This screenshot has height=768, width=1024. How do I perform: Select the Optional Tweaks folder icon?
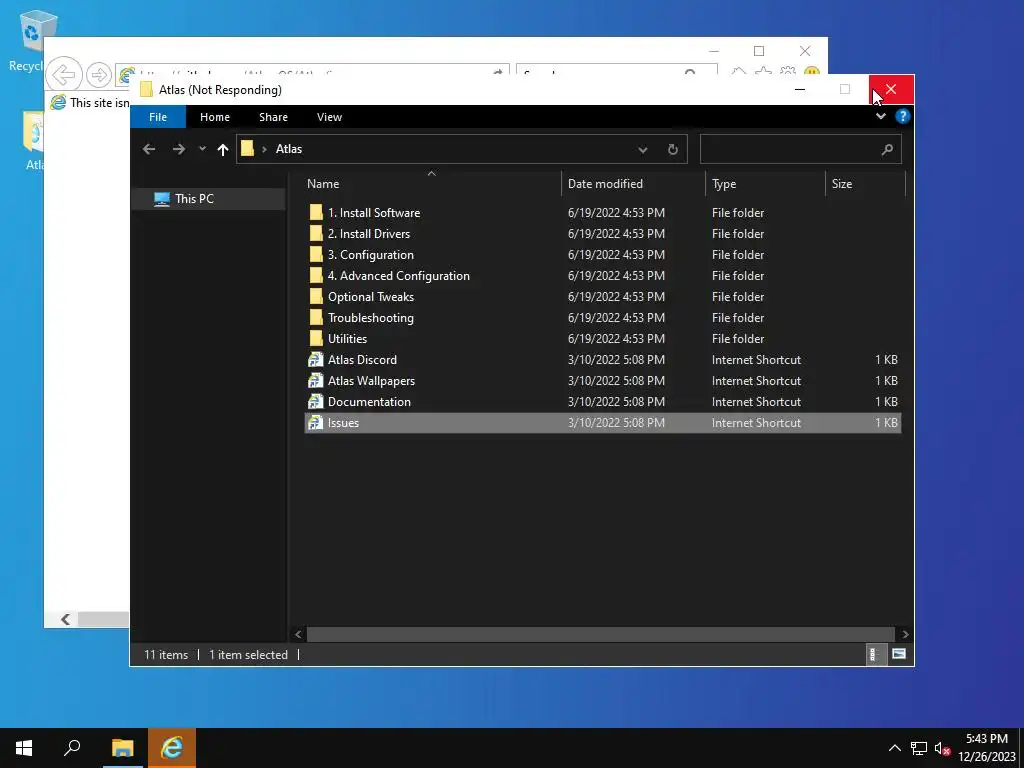[316, 296]
